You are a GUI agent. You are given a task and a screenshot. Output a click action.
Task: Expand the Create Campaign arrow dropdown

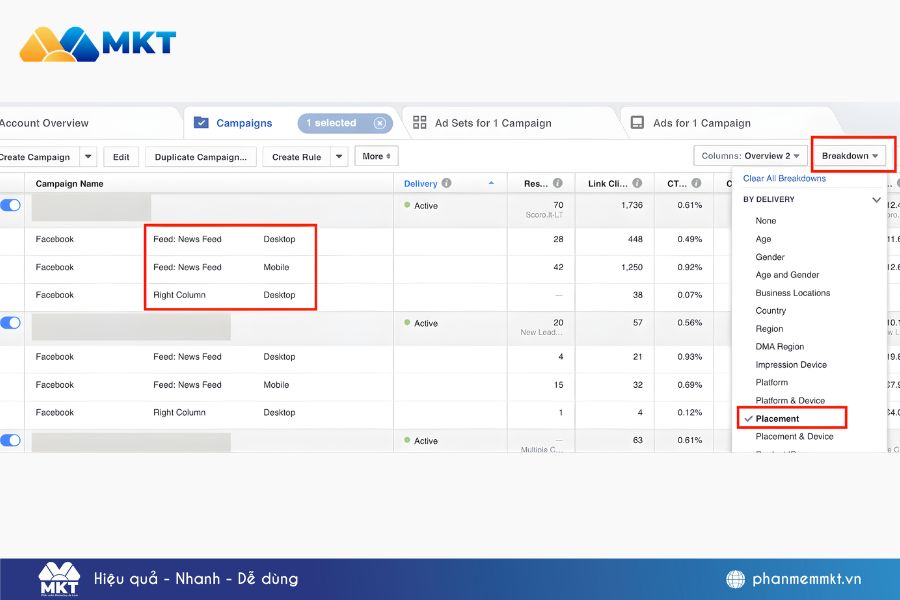pyautogui.click(x=88, y=157)
